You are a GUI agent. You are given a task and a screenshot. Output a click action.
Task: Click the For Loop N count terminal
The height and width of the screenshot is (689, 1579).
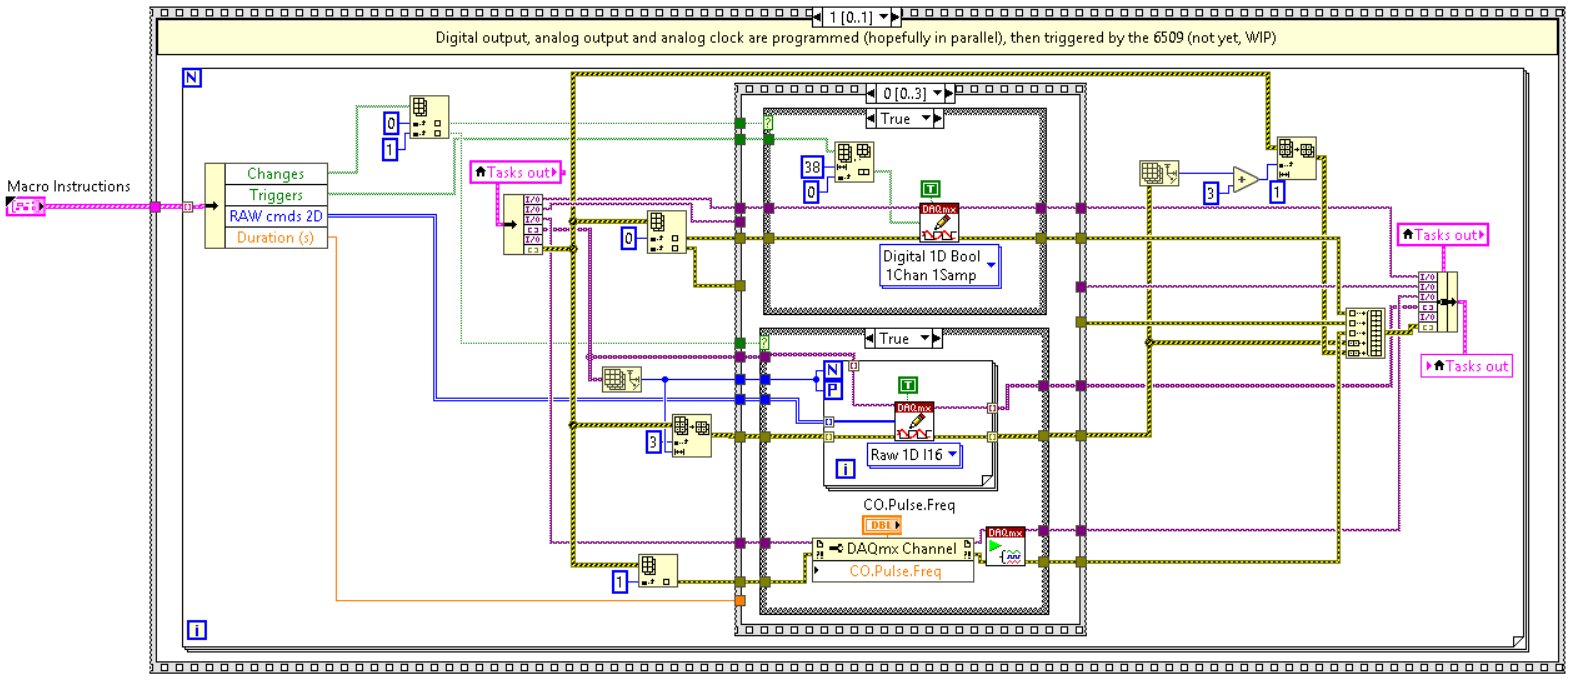tap(191, 77)
